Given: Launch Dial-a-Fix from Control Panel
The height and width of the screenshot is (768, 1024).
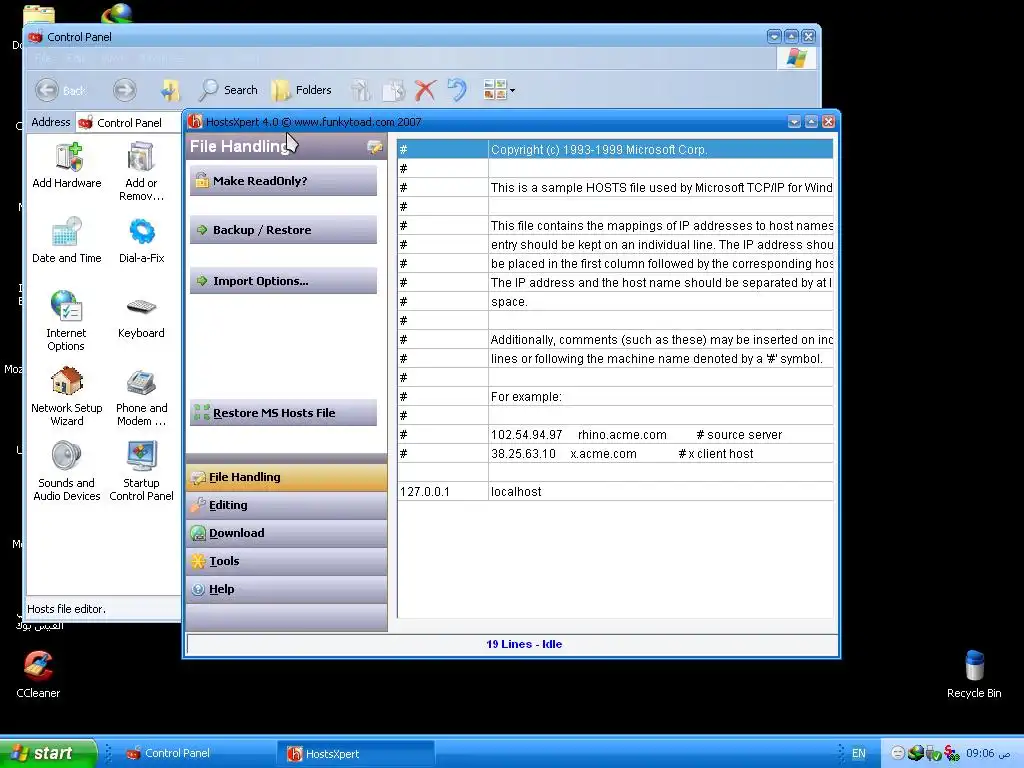Looking at the screenshot, I should click(x=141, y=240).
